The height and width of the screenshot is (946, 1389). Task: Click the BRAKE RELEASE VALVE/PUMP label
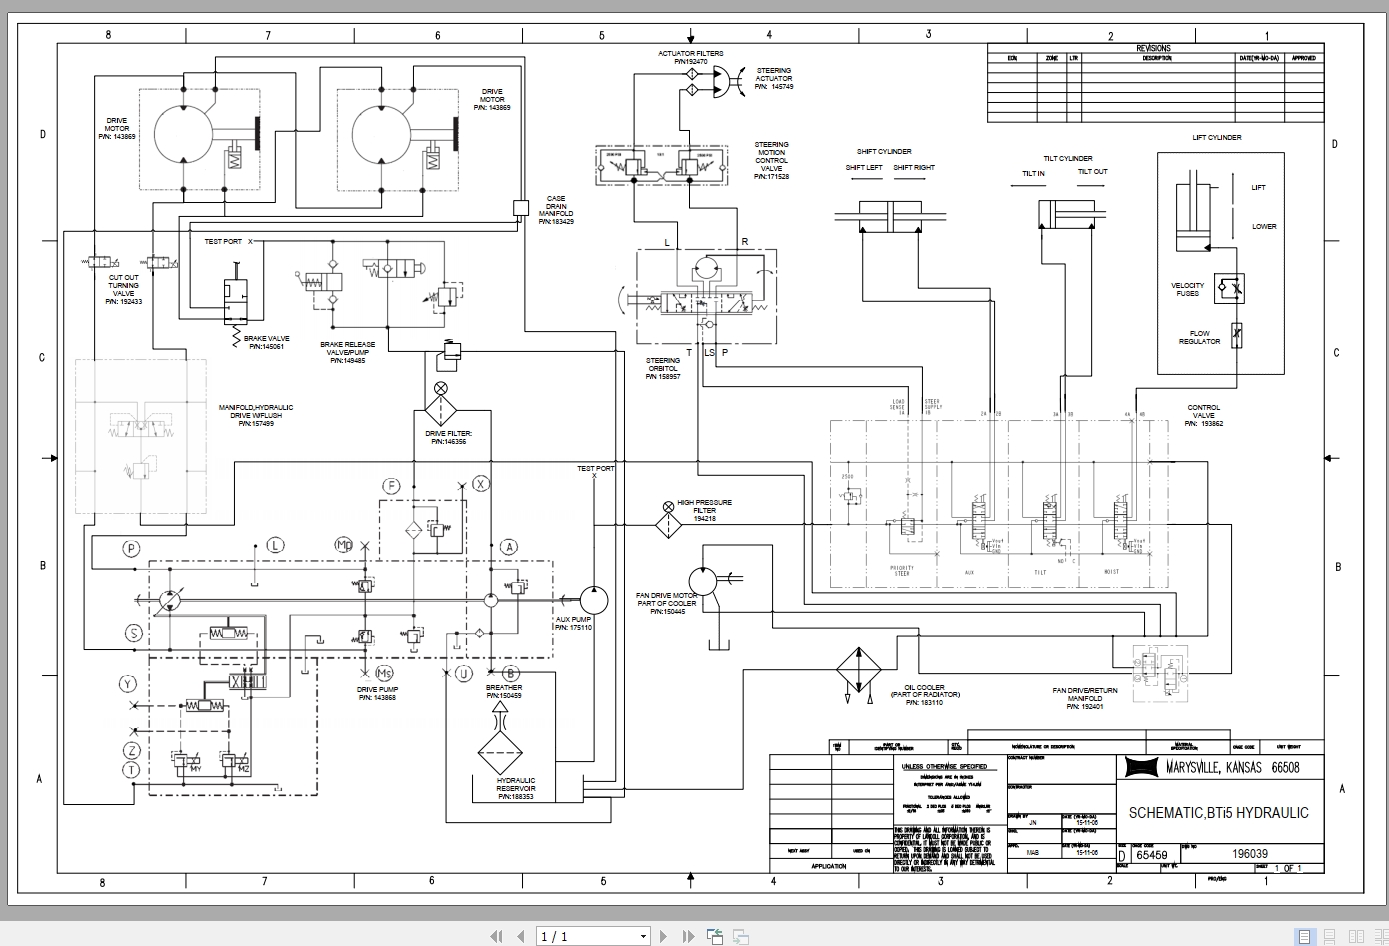[x=348, y=352]
